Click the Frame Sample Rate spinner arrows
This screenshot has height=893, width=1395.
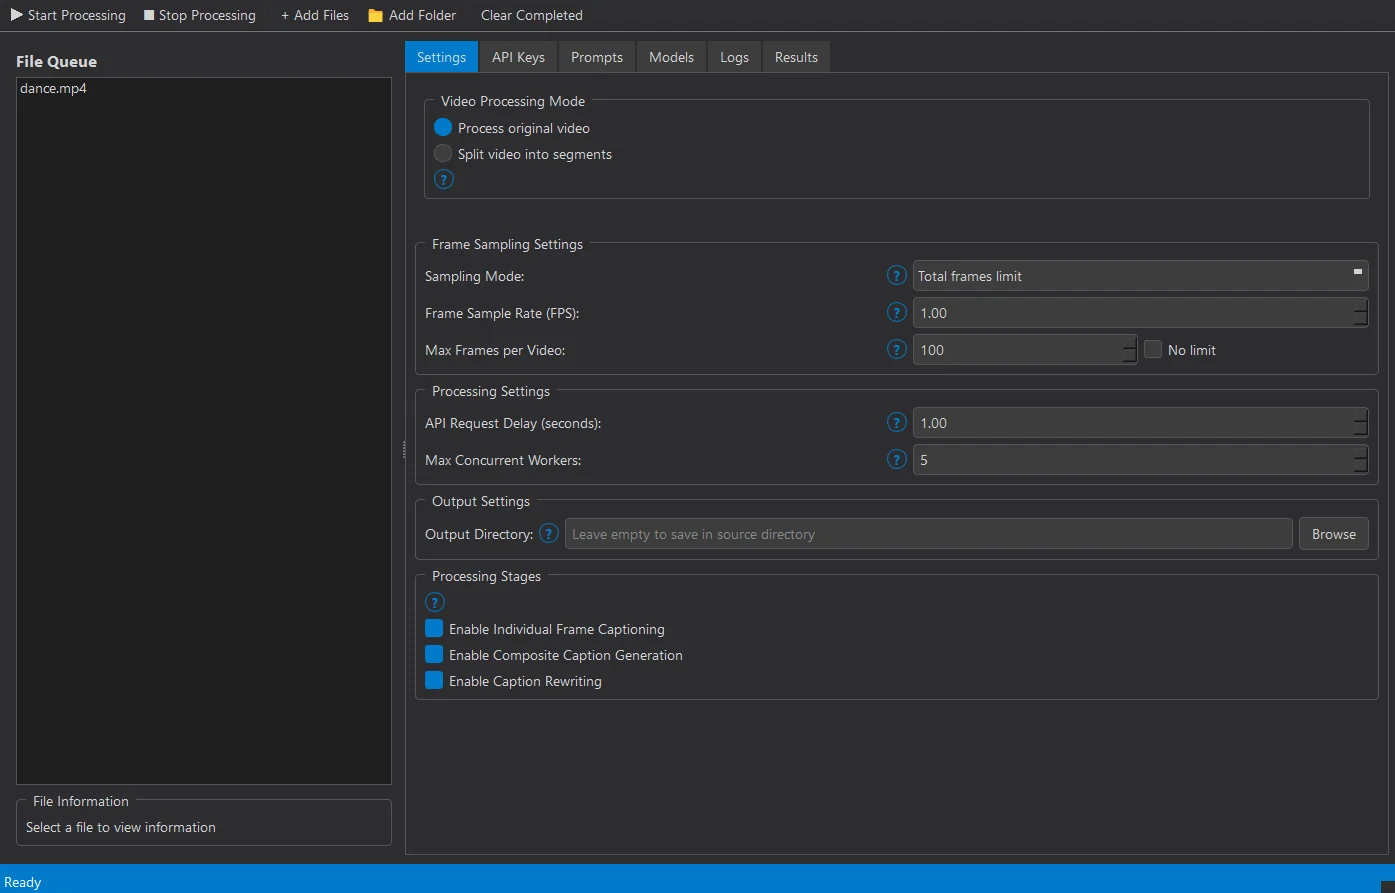pos(1360,313)
